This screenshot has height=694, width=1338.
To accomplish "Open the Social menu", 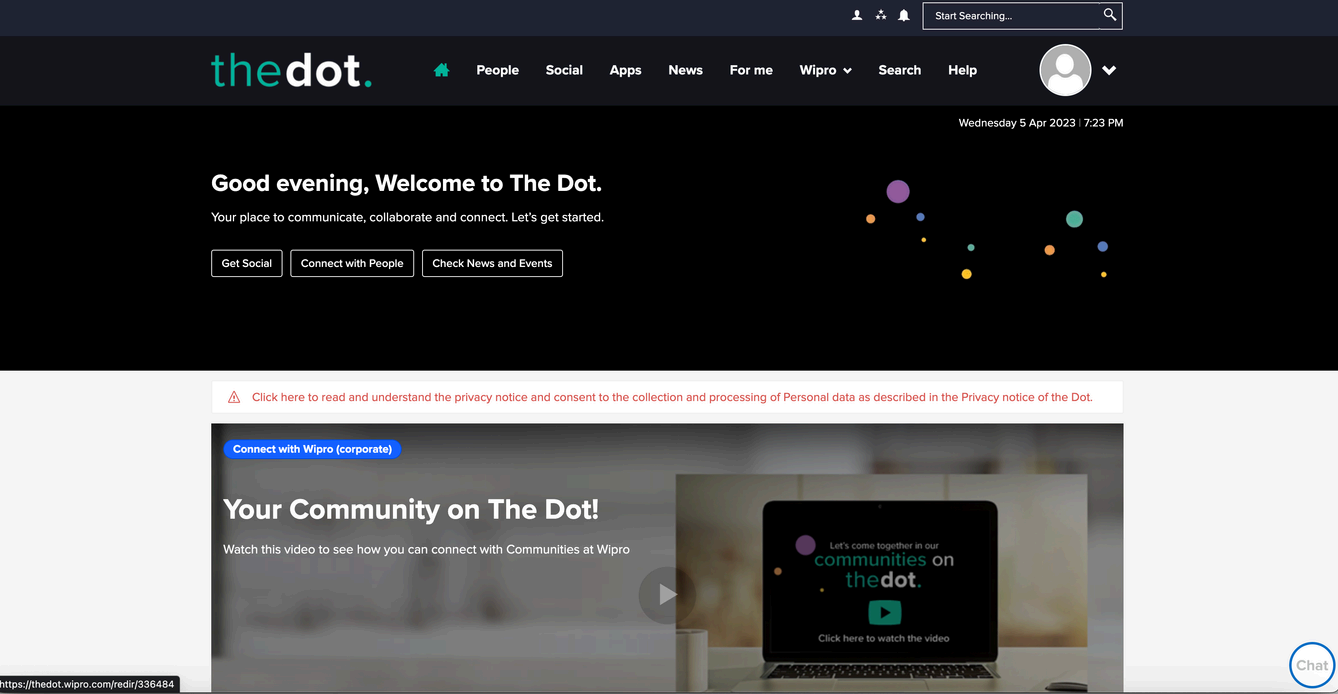I will (564, 70).
